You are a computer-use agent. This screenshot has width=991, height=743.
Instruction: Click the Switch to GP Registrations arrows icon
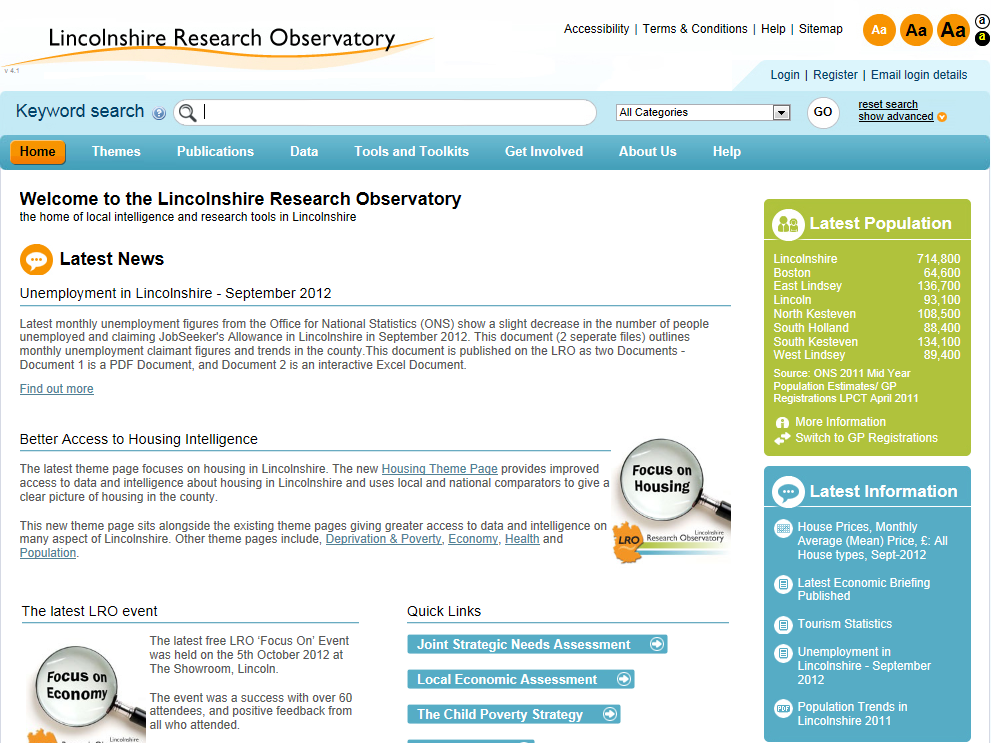pyautogui.click(x=782, y=438)
